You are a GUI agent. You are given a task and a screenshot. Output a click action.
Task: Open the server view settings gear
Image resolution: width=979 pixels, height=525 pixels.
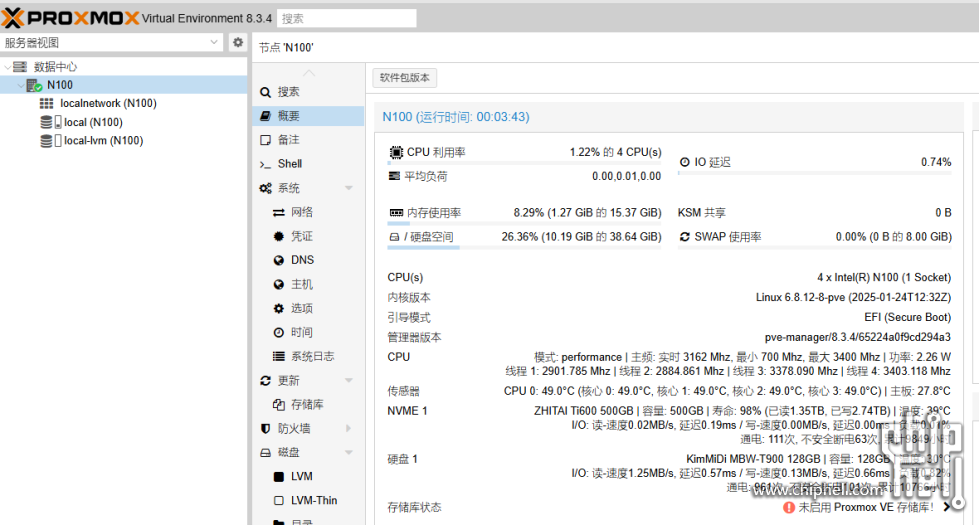(238, 42)
